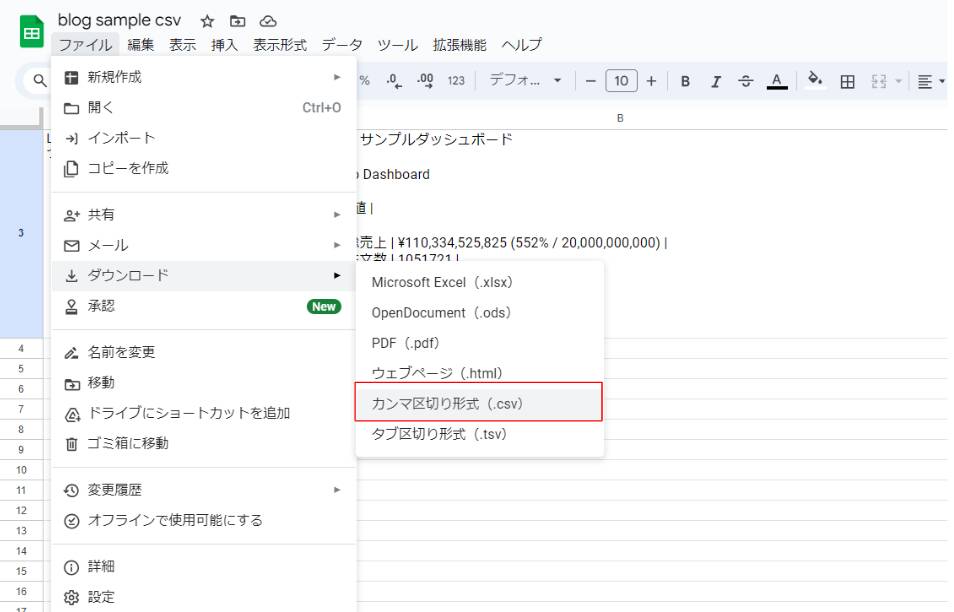
Task: Open the 挿入 menu
Action: pyautogui.click(x=224, y=45)
